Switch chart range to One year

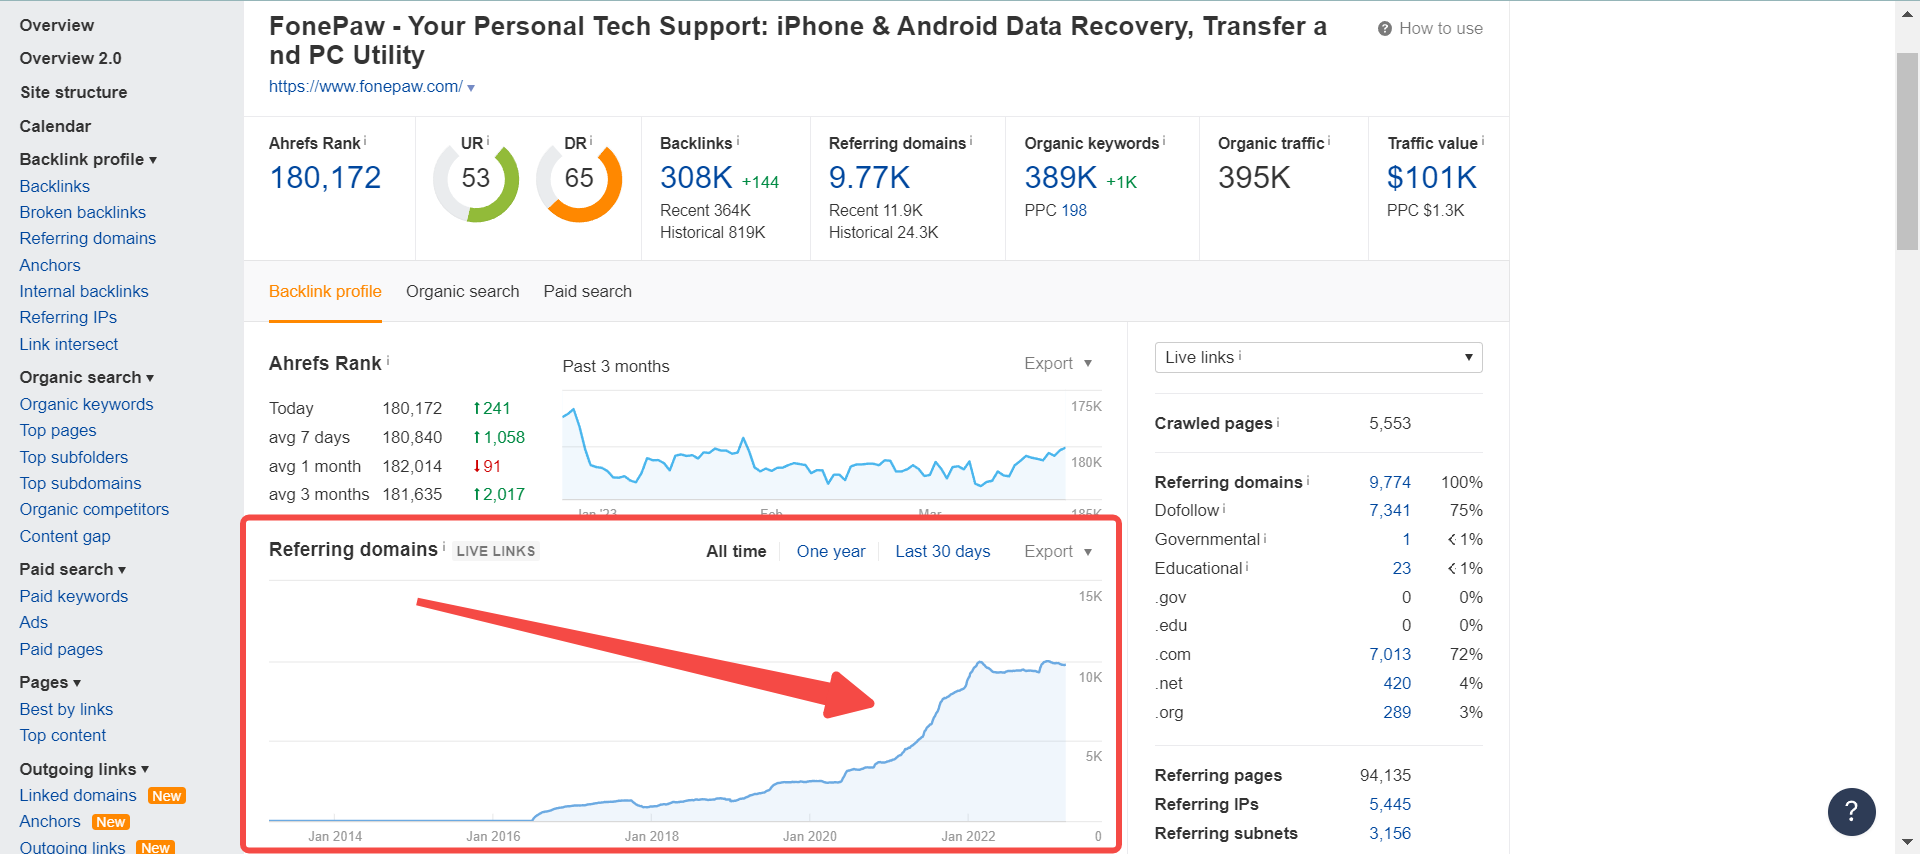(831, 552)
